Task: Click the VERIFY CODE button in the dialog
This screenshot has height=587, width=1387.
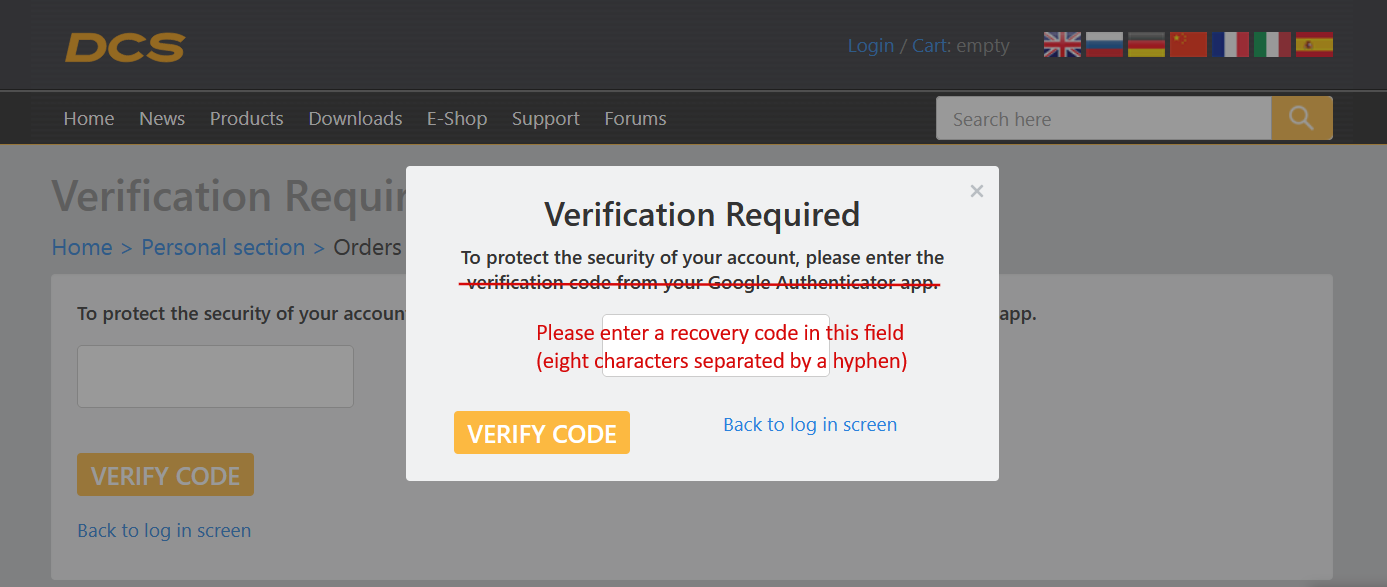Action: [x=541, y=433]
